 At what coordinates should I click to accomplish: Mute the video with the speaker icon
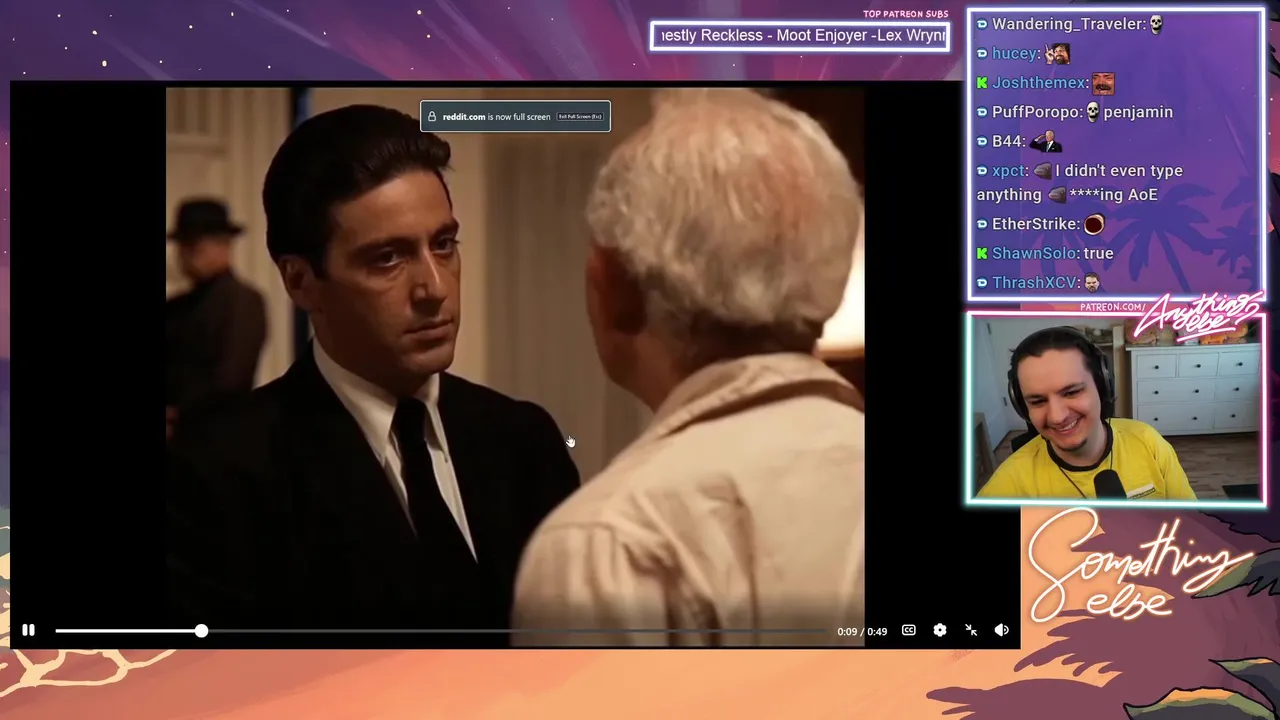tap(1001, 630)
